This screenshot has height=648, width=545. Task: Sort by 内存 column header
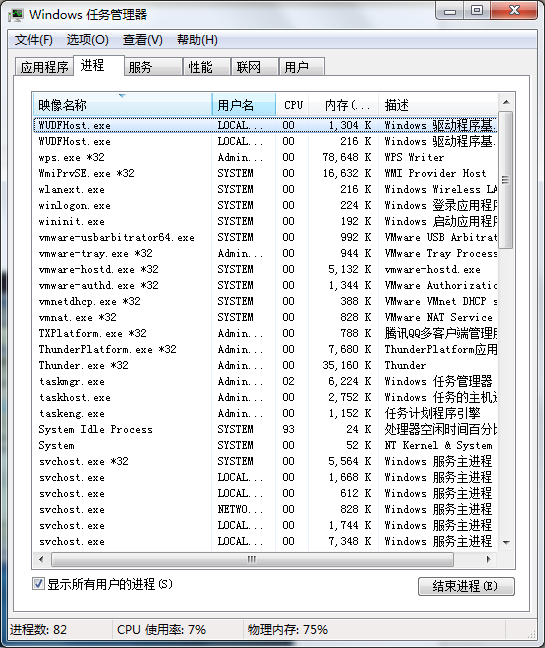point(344,105)
